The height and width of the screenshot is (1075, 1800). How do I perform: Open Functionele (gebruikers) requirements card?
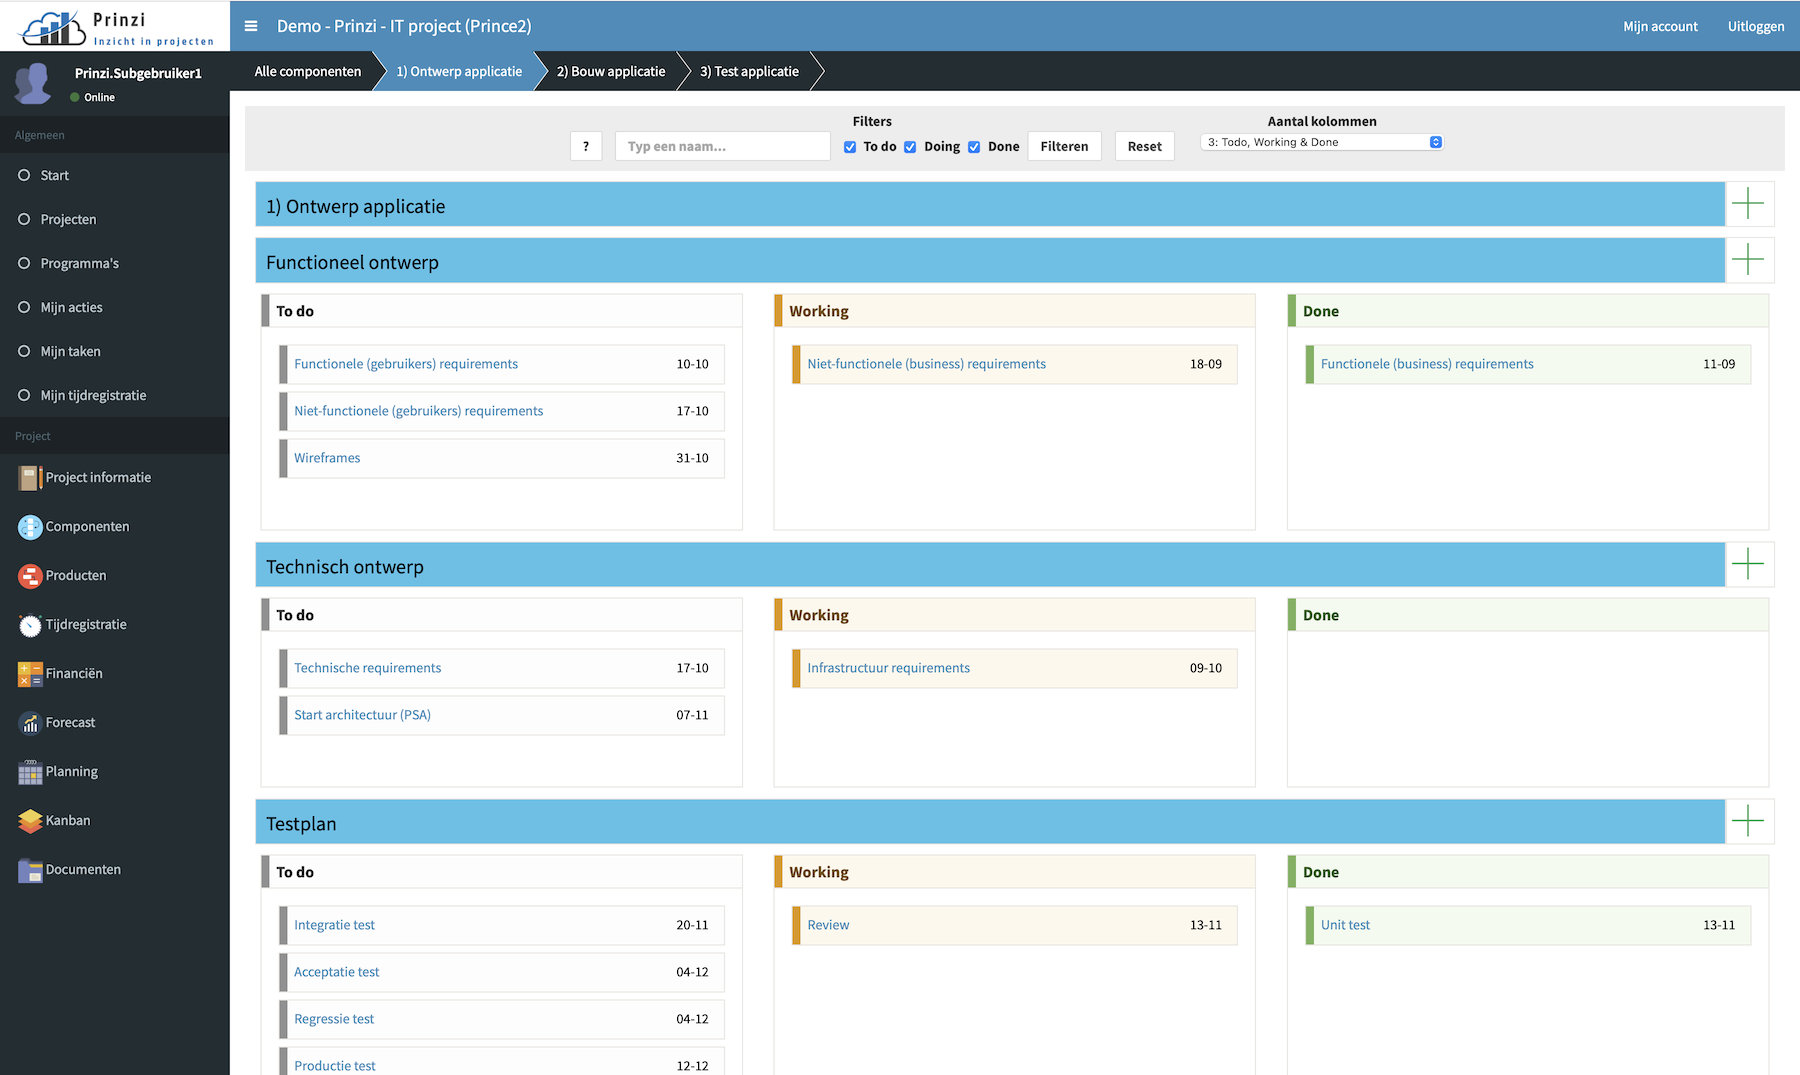[x=502, y=364]
